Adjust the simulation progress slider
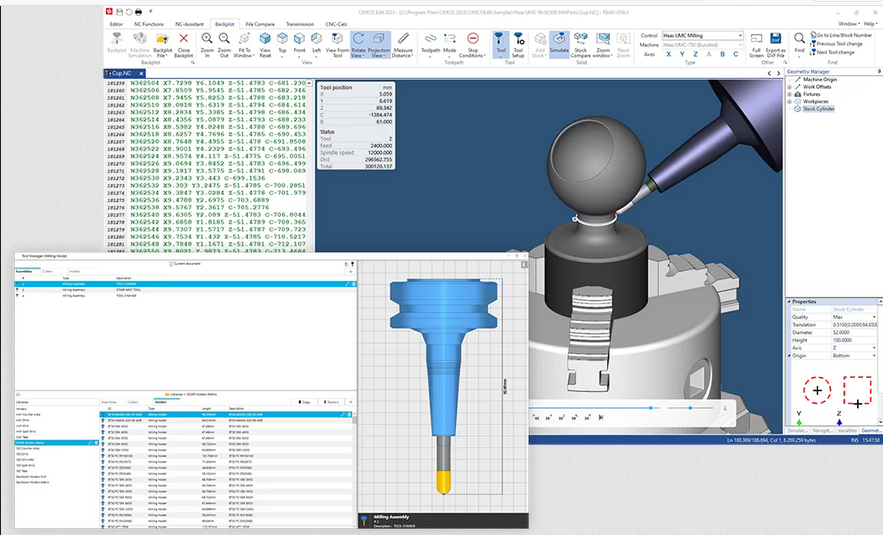 [x=651, y=408]
